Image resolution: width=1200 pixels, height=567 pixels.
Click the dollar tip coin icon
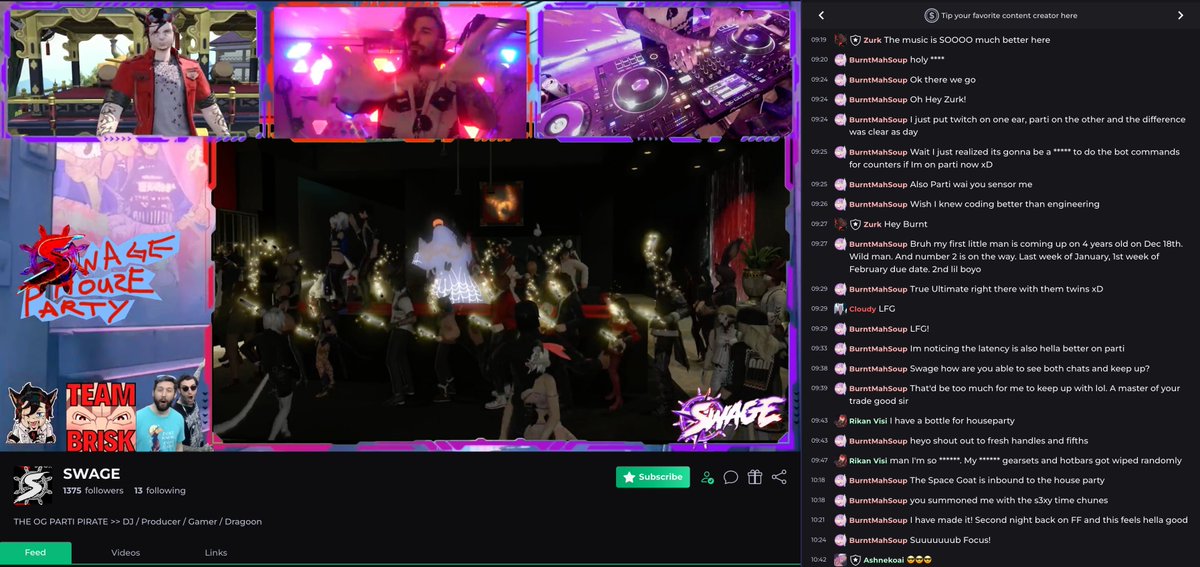click(932, 15)
